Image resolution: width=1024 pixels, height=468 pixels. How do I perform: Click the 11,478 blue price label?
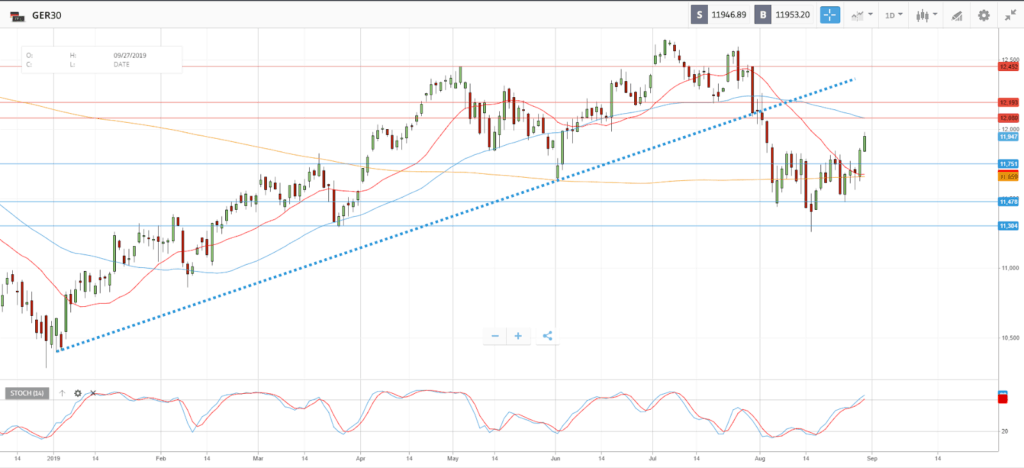pos(1009,202)
